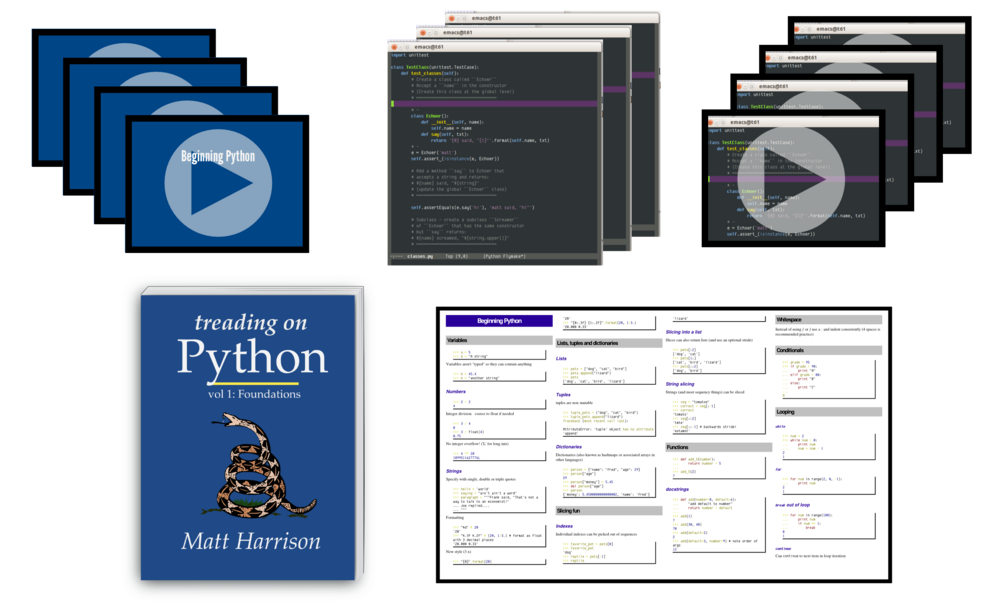
Task: Click the author name 'Matt Harrison'
Action: tap(251, 541)
